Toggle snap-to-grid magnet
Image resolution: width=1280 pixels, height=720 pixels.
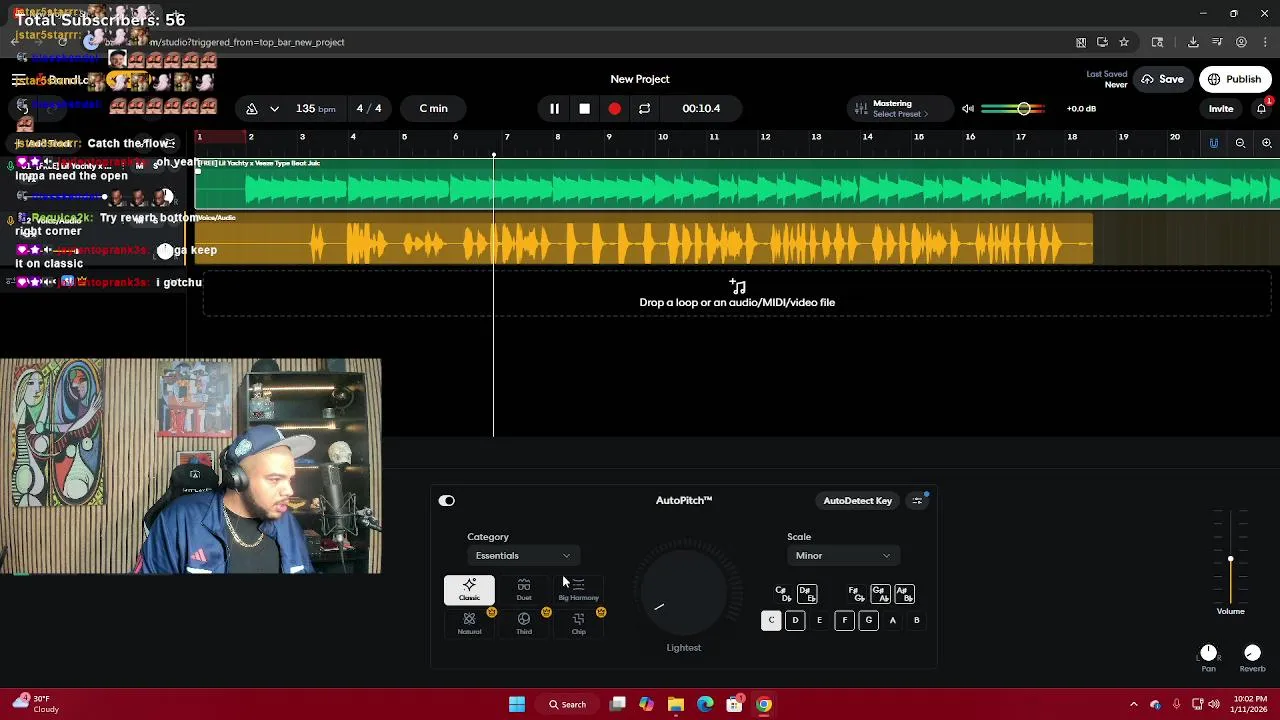(1214, 143)
